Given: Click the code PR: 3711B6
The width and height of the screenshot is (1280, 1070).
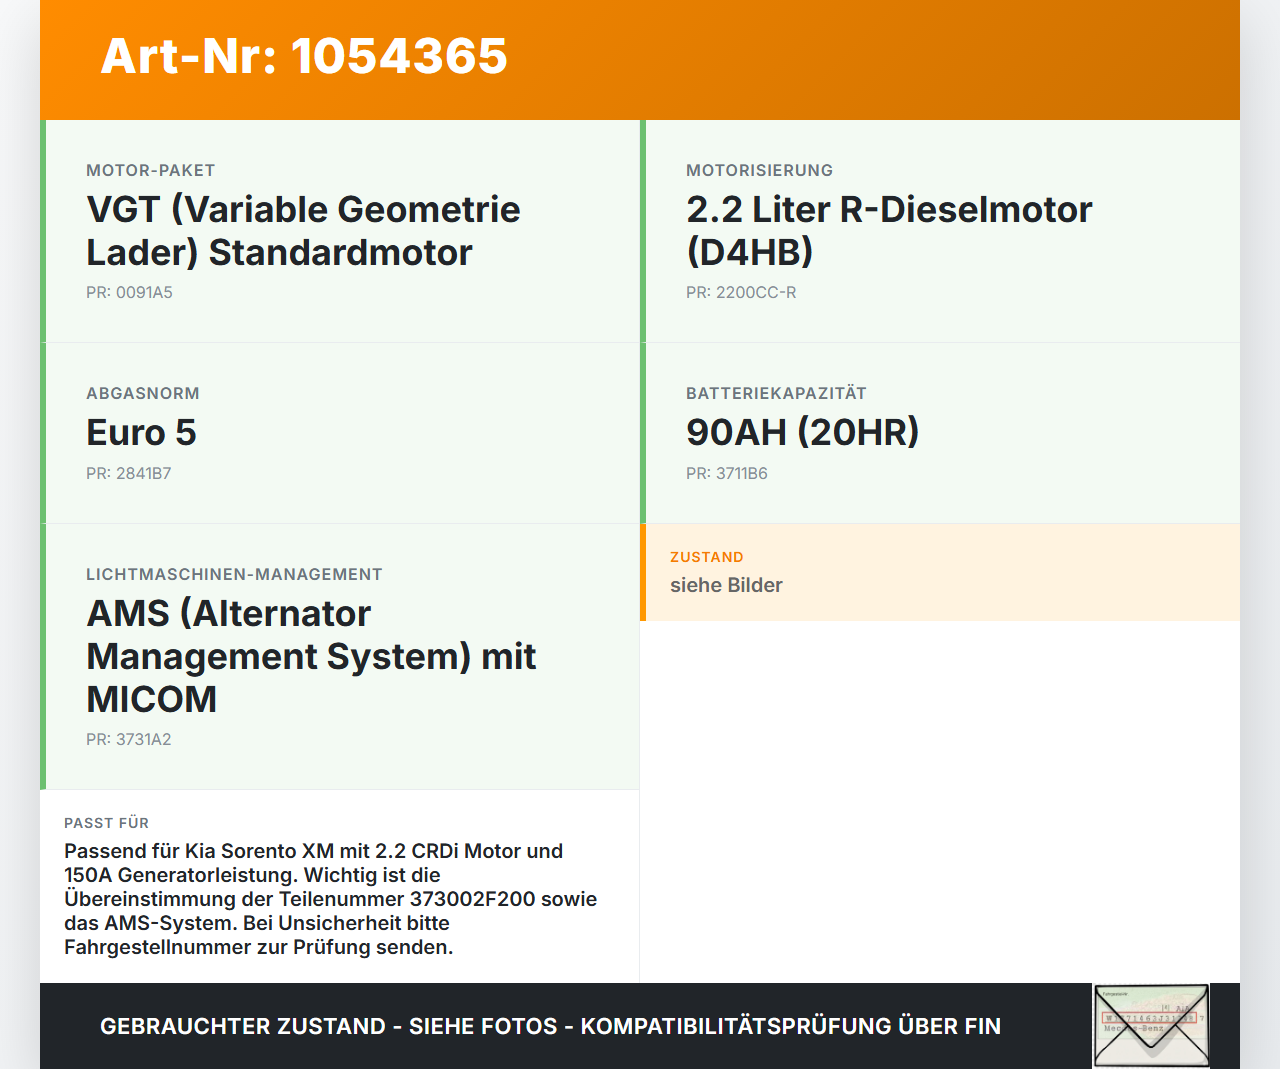Looking at the screenshot, I should [x=727, y=473].
